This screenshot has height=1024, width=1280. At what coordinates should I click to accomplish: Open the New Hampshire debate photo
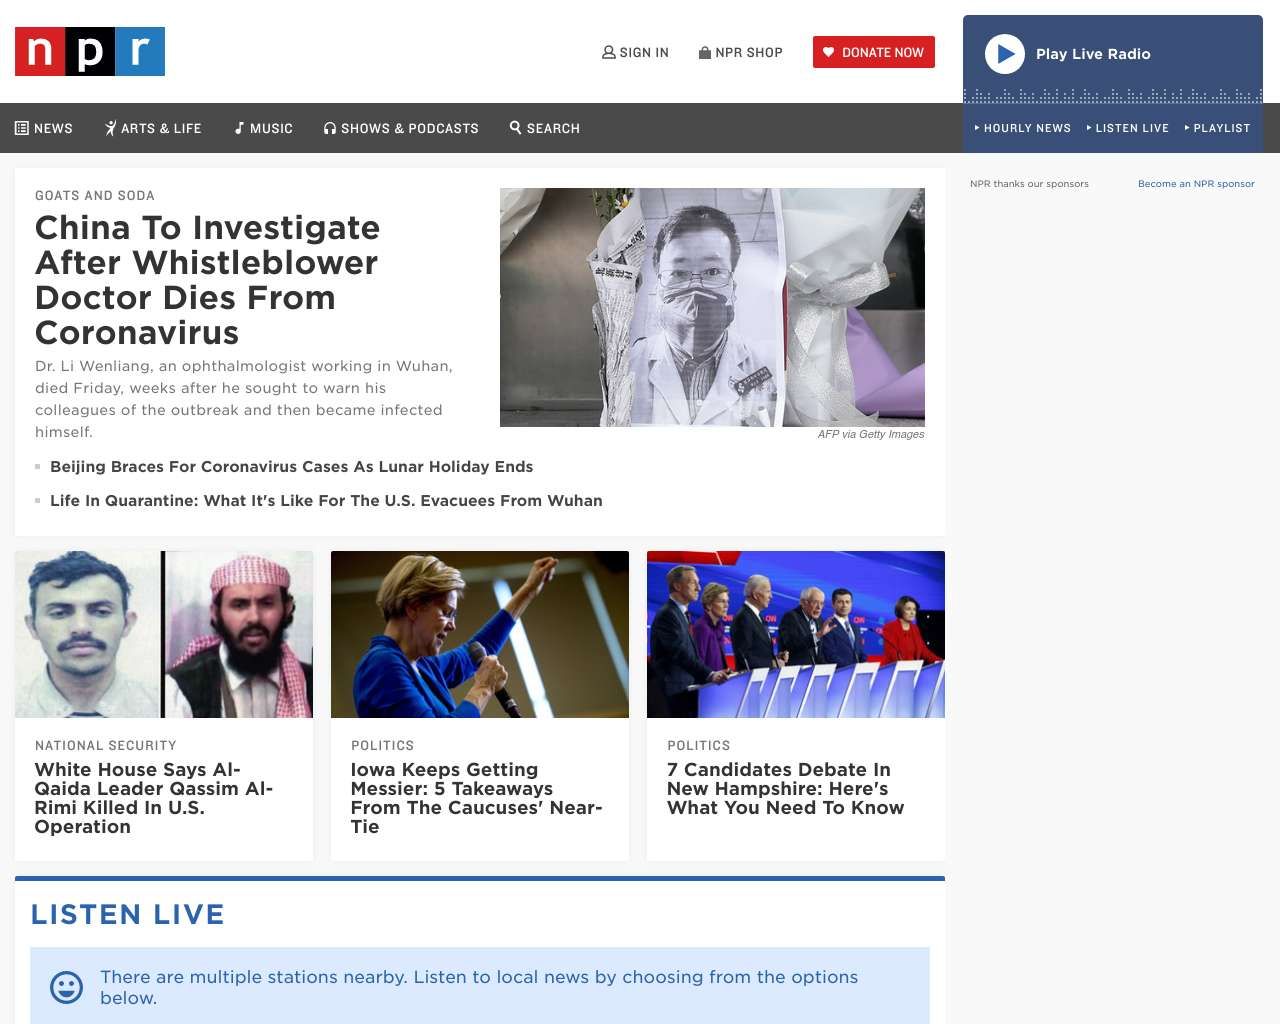(796, 634)
